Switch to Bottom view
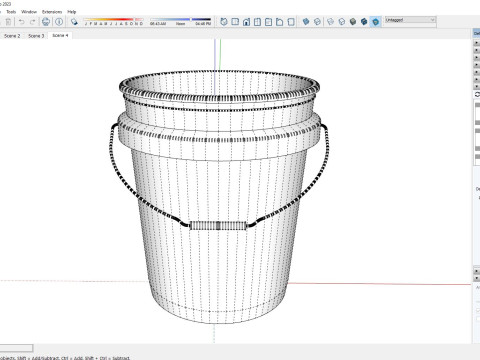Image resolution: width=480 pixels, height=360 pixels. pyautogui.click(x=291, y=22)
